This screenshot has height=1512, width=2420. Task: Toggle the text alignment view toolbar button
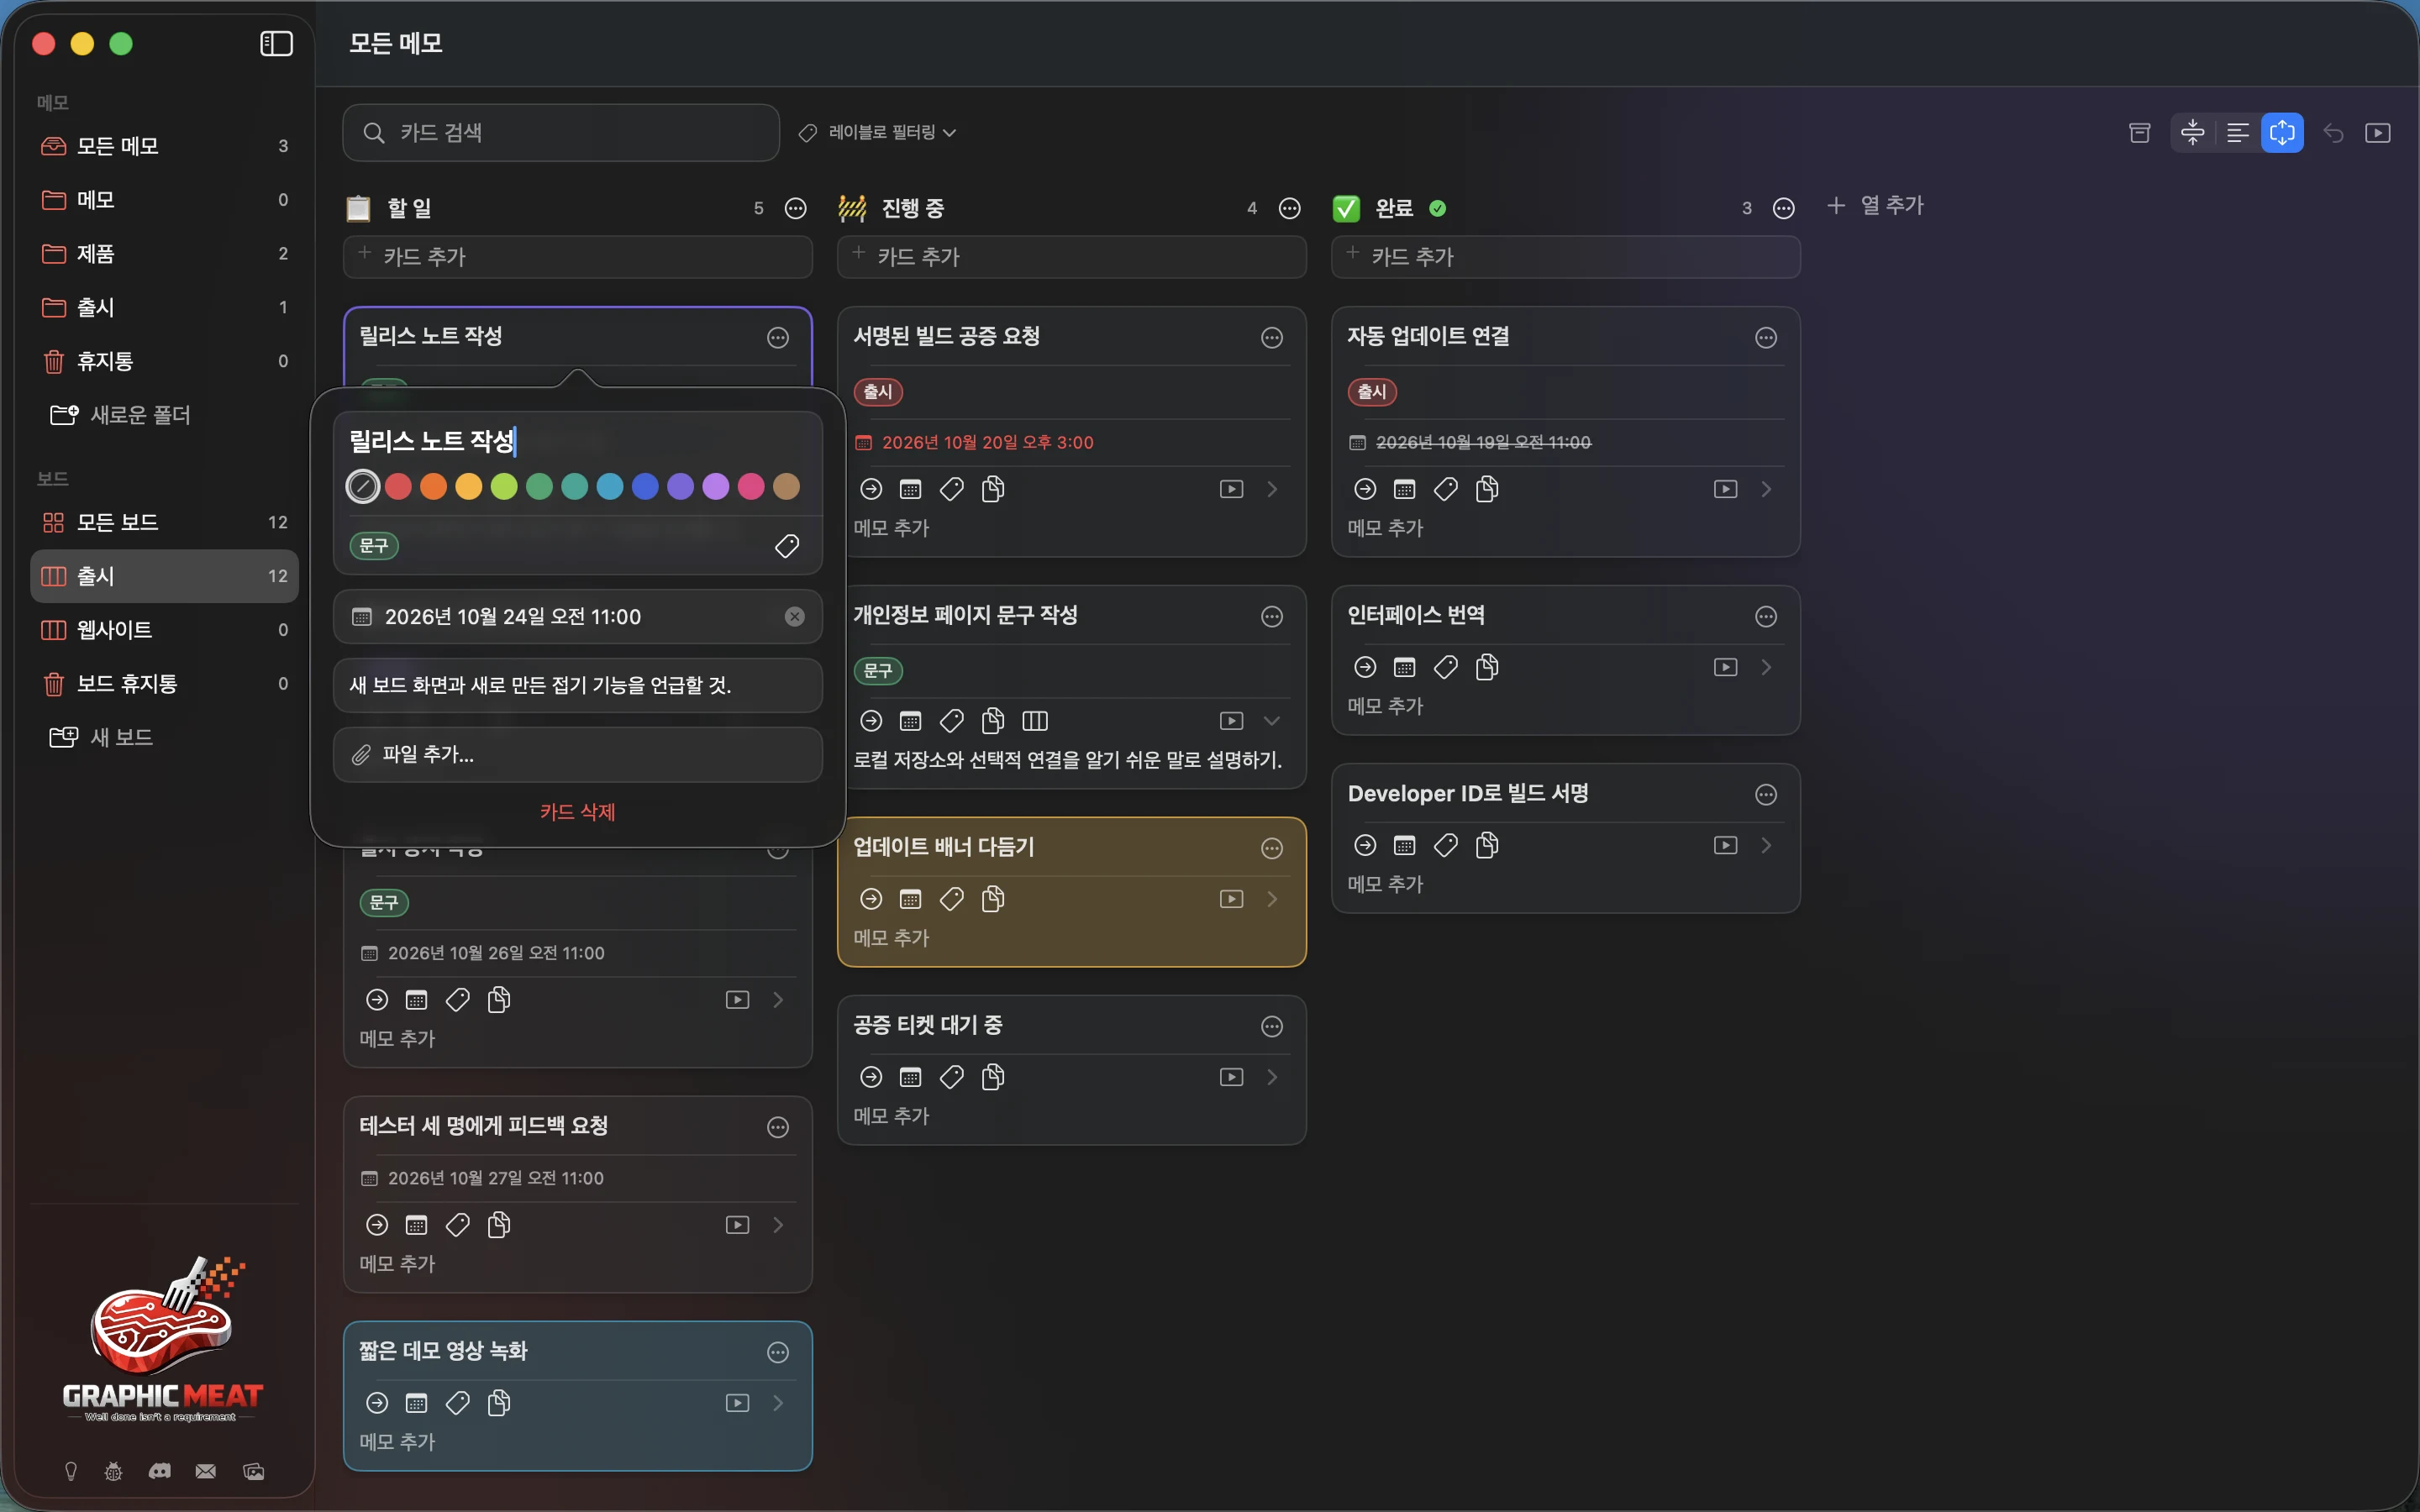(x=2238, y=133)
